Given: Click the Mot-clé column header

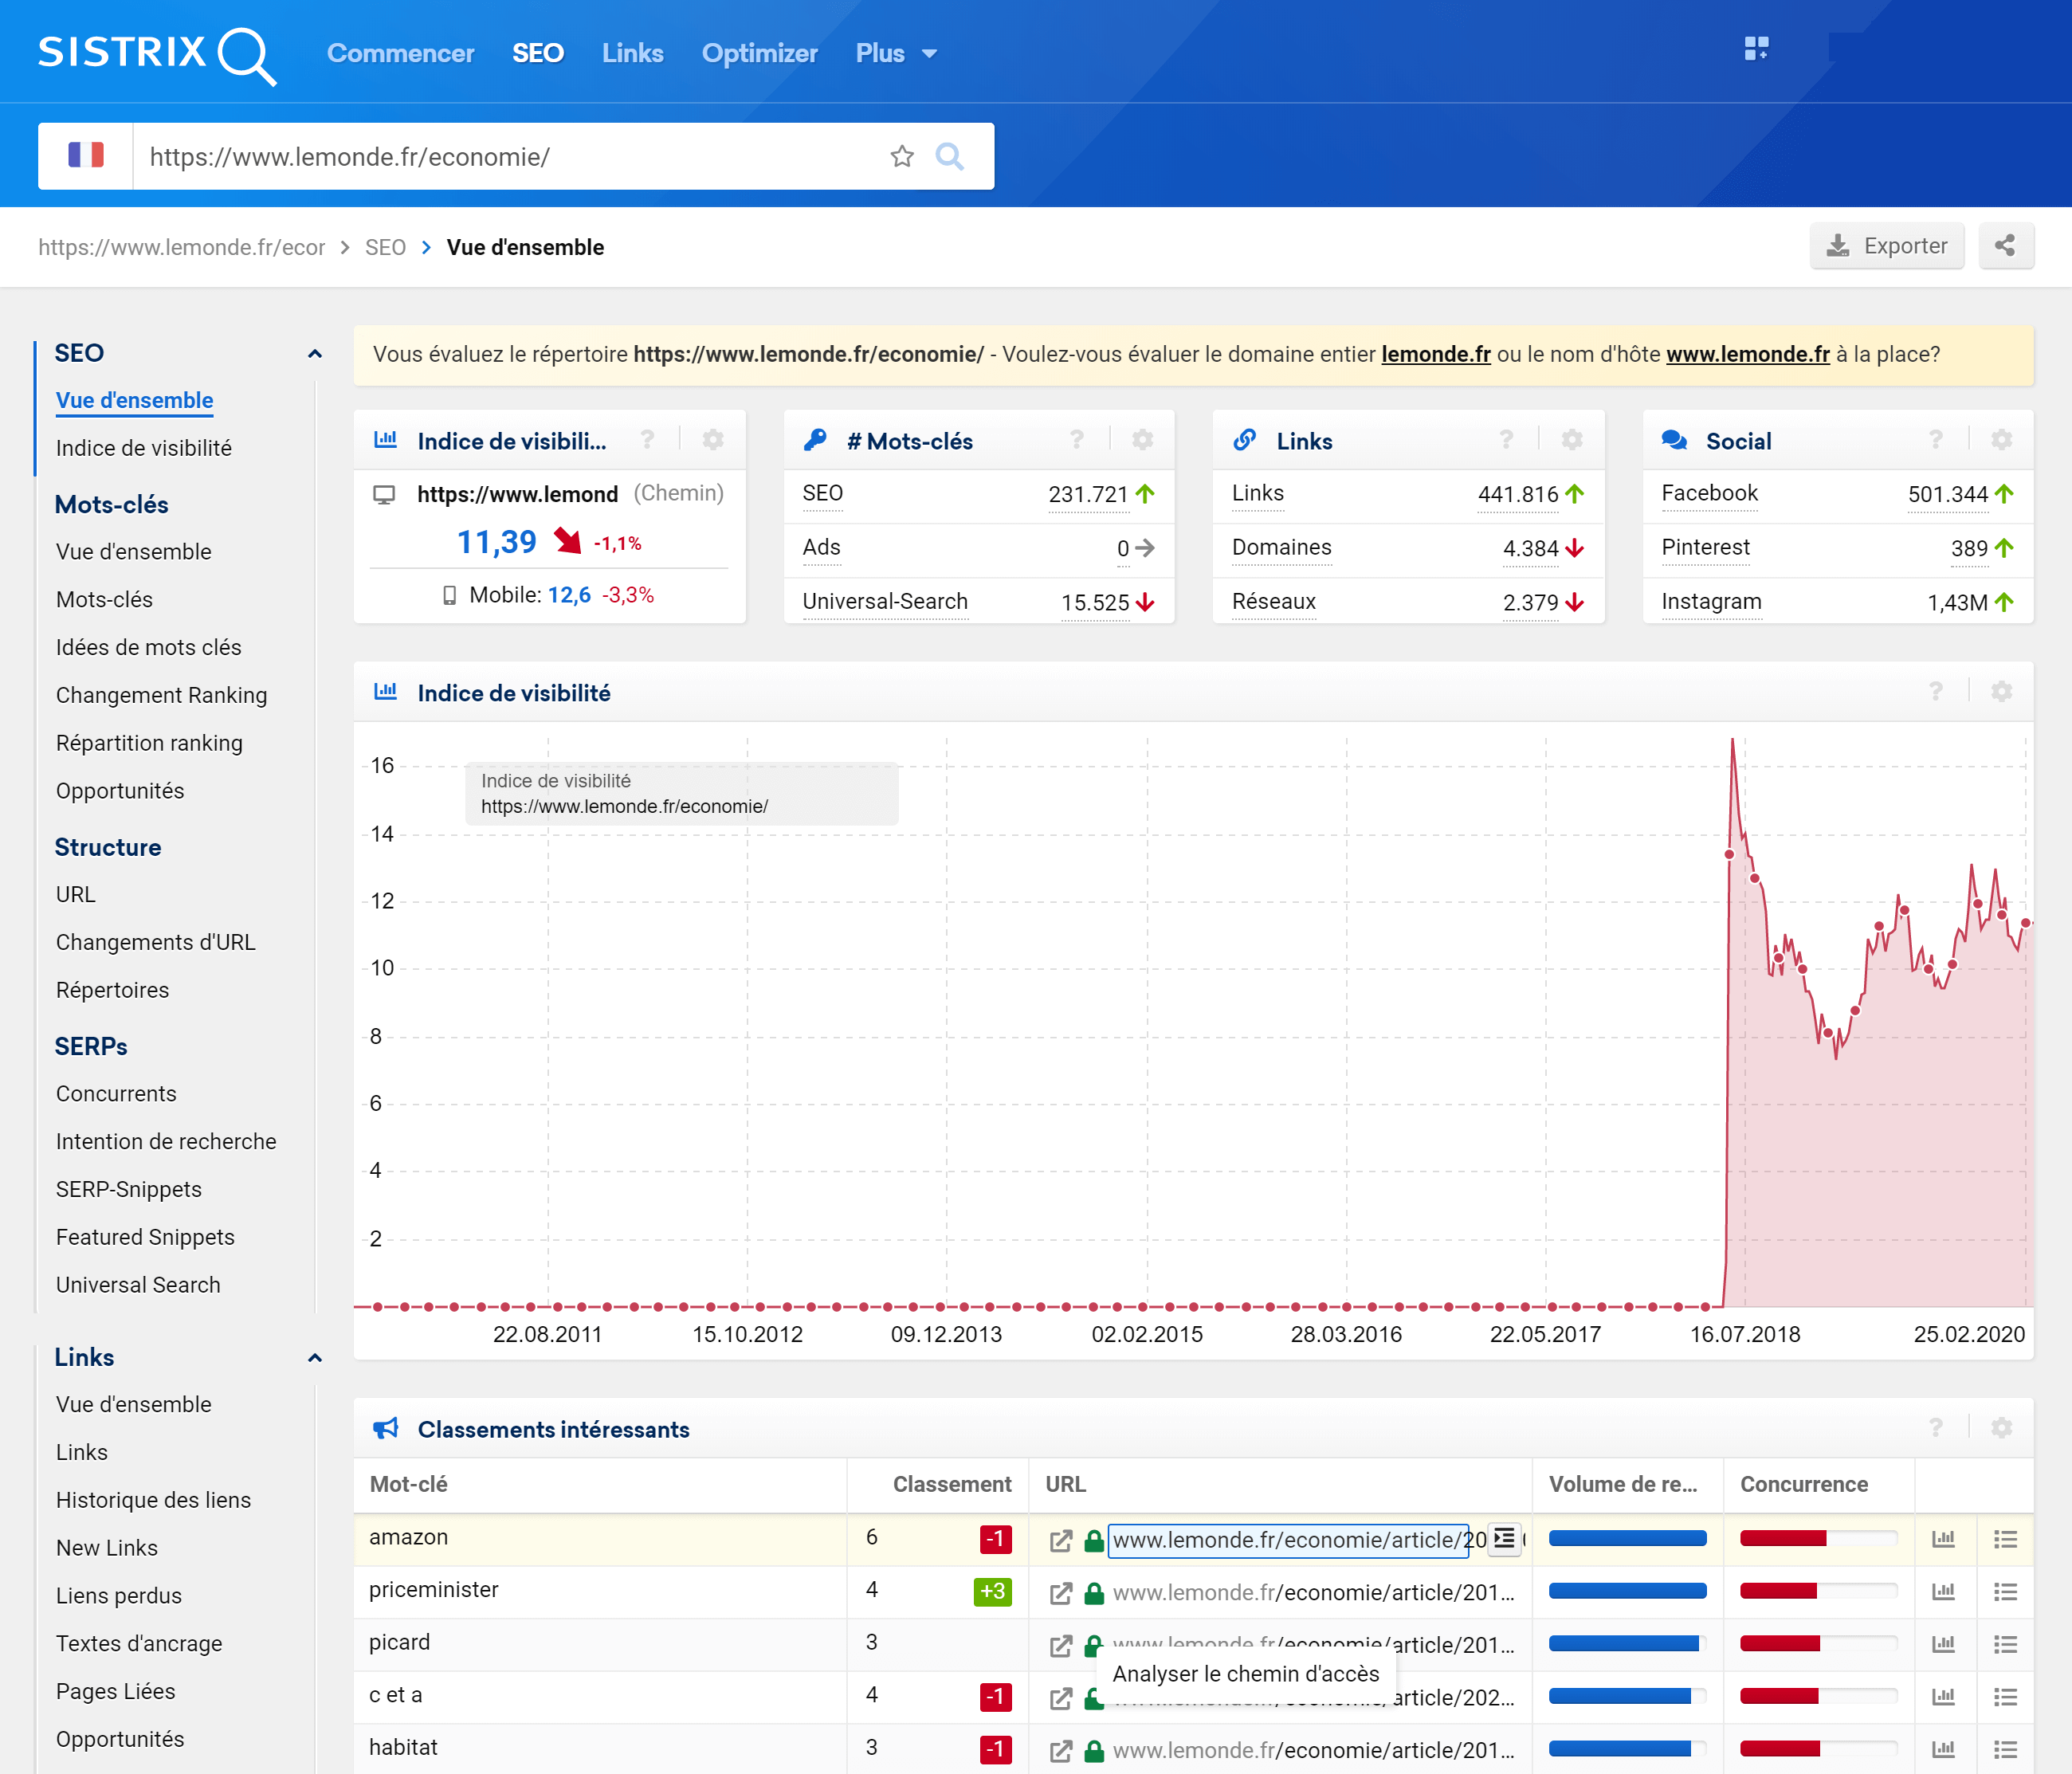Looking at the screenshot, I should point(409,1484).
